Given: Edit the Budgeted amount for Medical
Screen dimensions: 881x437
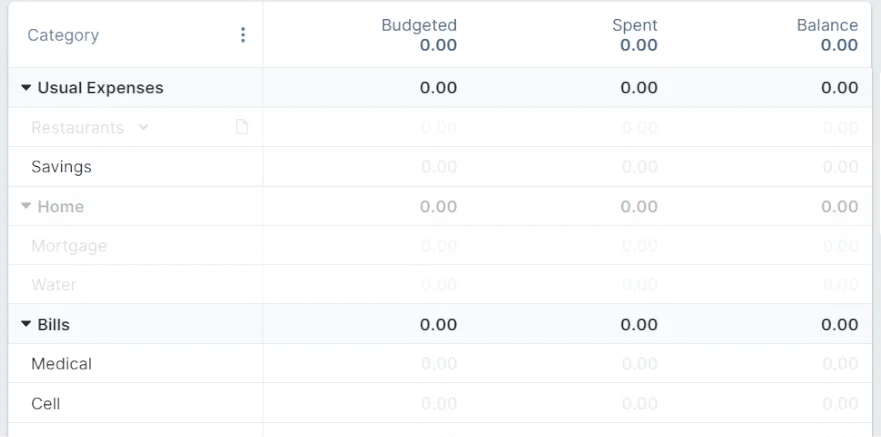Looking at the screenshot, I should [x=438, y=364].
